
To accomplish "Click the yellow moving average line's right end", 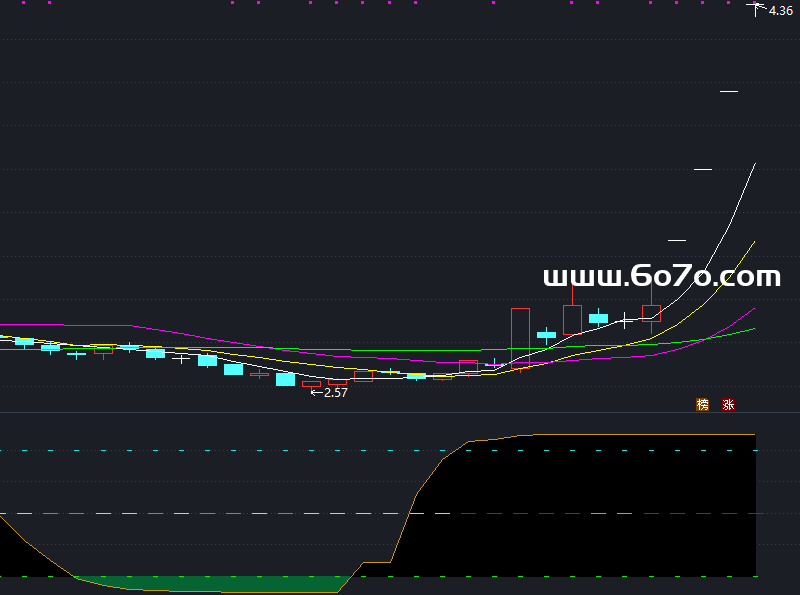I will click(x=754, y=242).
